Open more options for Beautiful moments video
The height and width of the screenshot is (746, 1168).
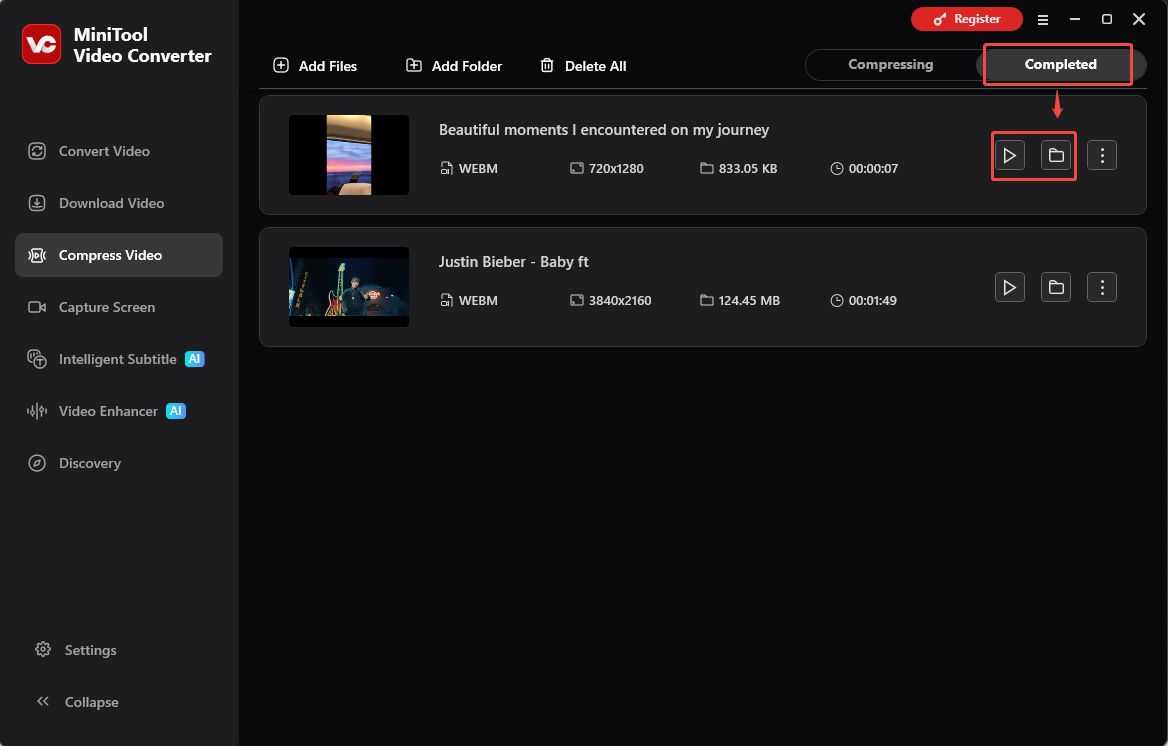1102,156
